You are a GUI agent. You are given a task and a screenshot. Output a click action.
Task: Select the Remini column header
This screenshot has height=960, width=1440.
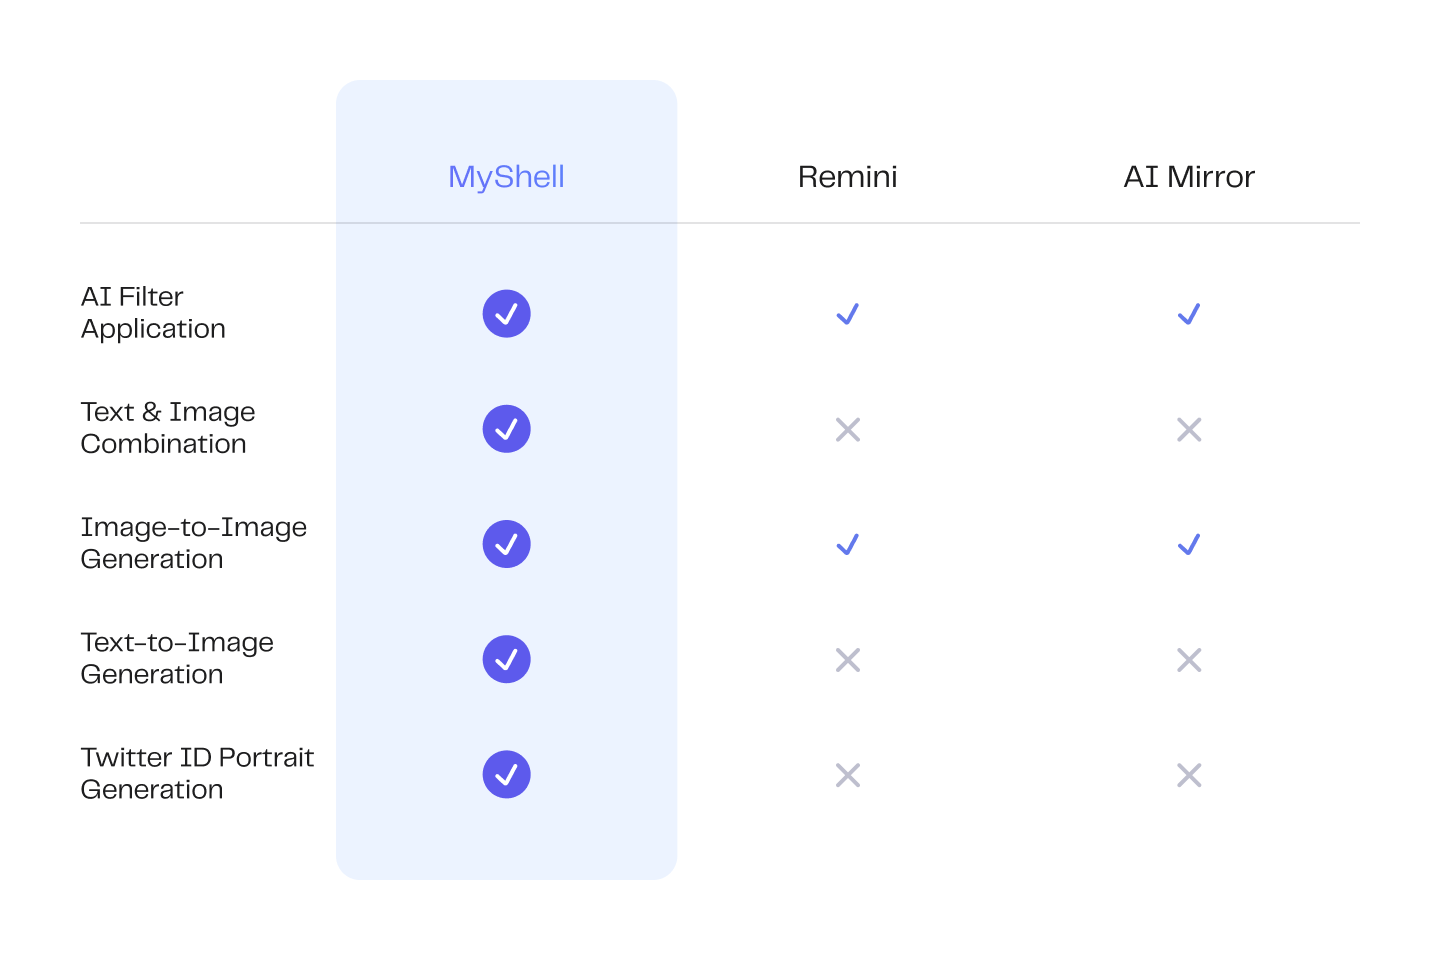[x=847, y=177]
